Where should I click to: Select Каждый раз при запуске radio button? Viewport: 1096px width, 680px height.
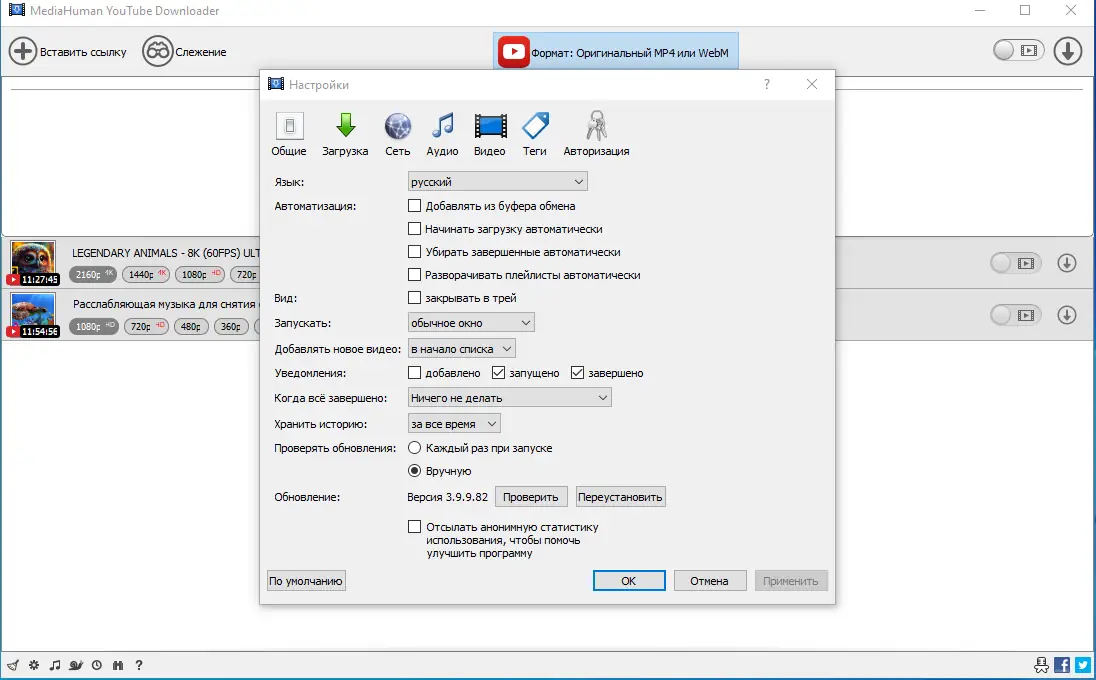(x=414, y=448)
